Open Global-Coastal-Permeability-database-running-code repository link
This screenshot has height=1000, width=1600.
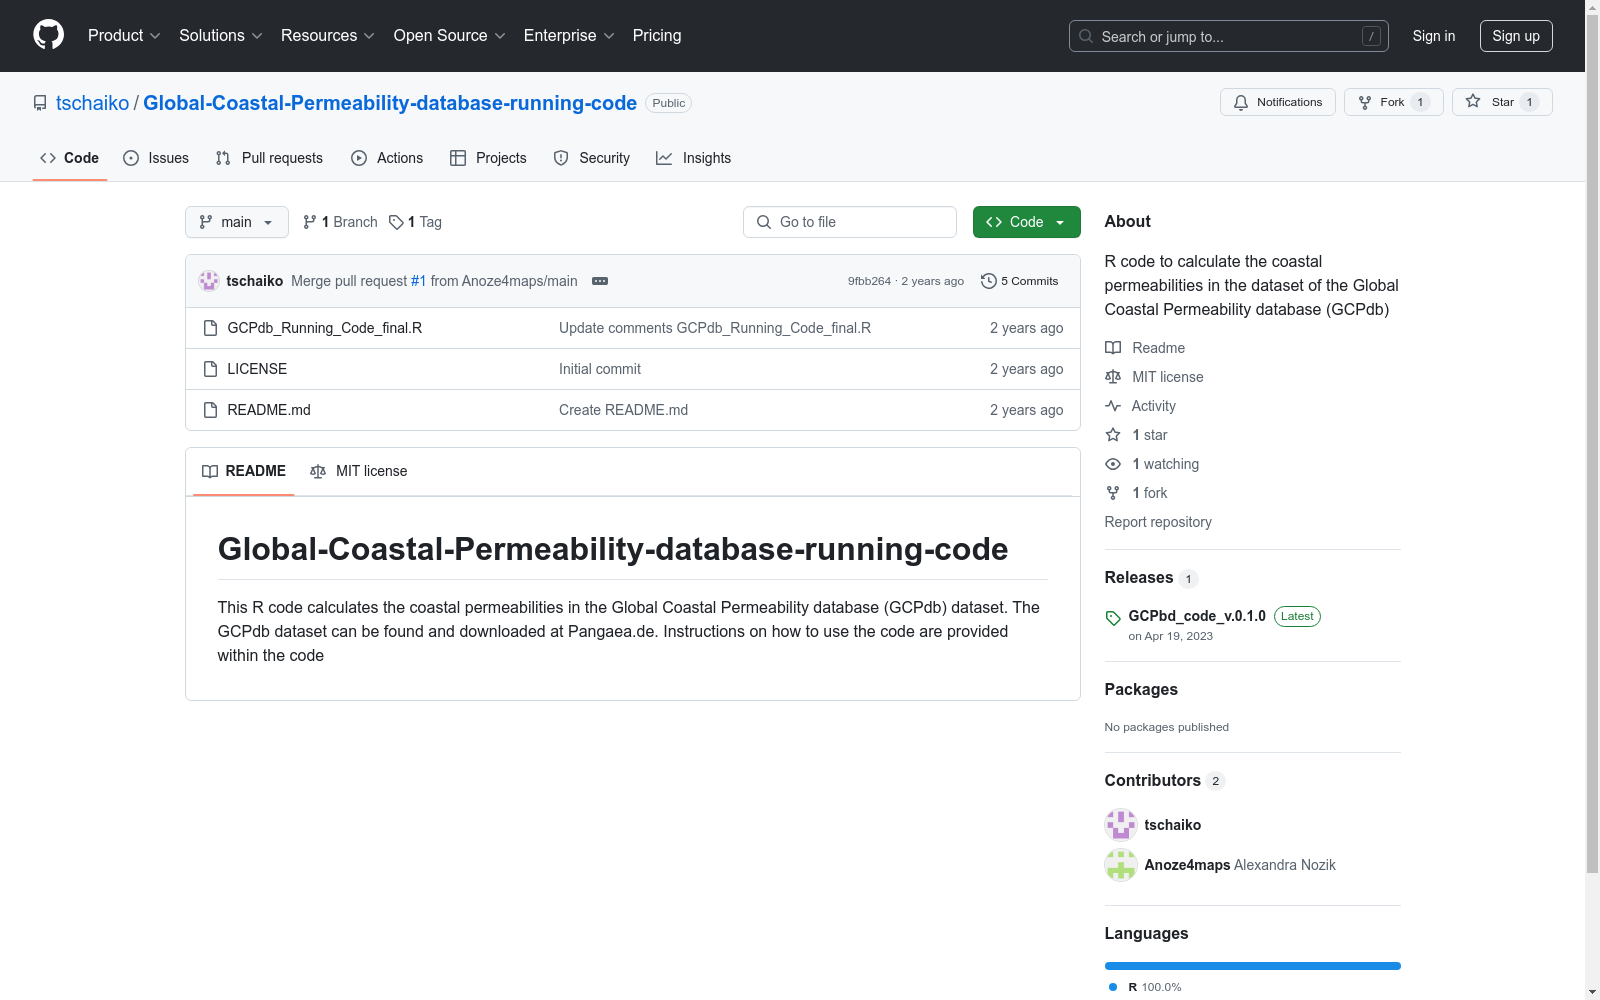[390, 103]
